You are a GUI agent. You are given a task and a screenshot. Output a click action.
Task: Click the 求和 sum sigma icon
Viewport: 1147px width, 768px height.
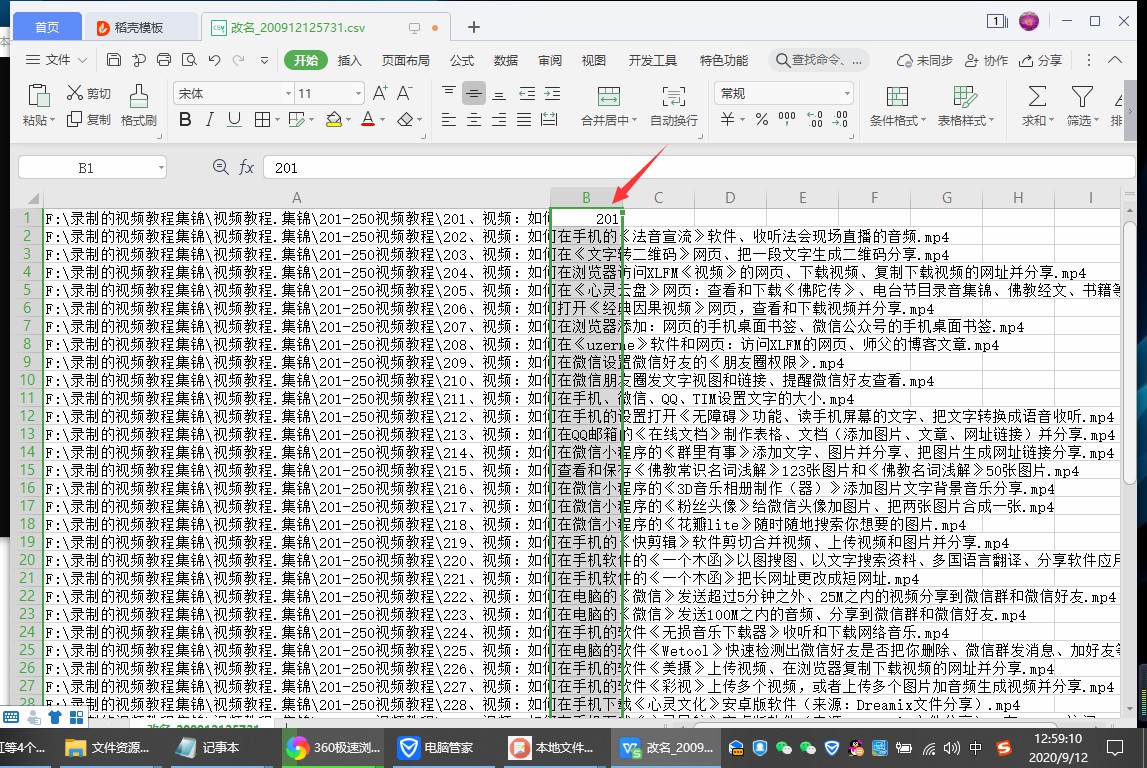[x=1037, y=96]
